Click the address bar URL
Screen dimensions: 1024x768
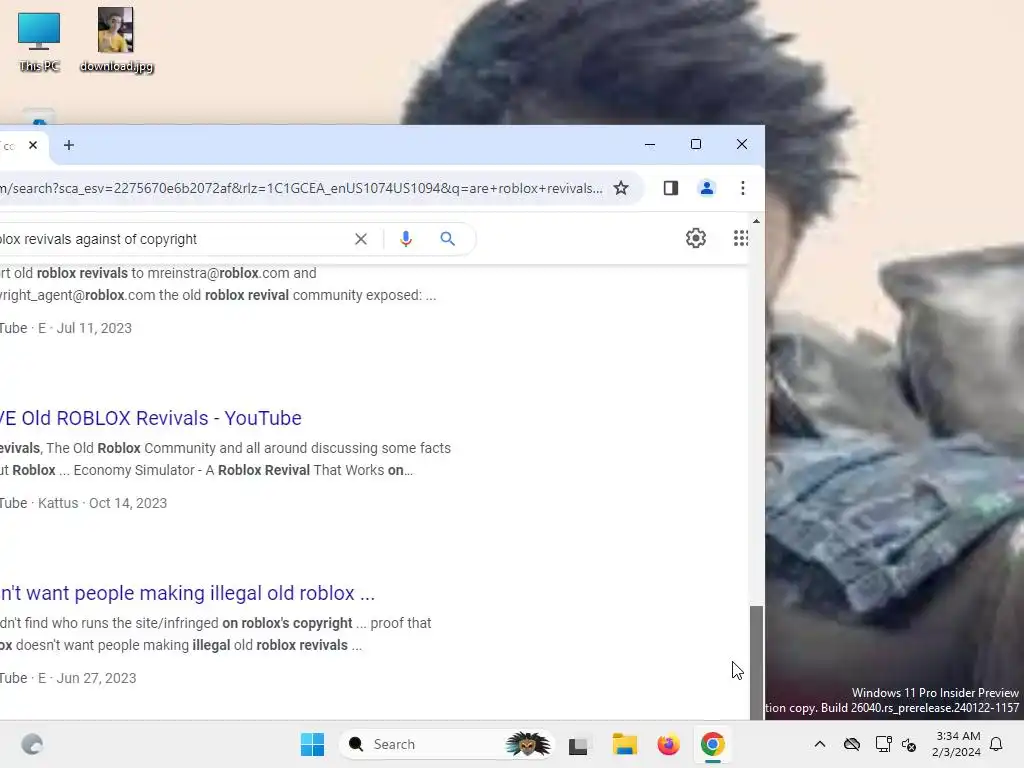[301, 188]
